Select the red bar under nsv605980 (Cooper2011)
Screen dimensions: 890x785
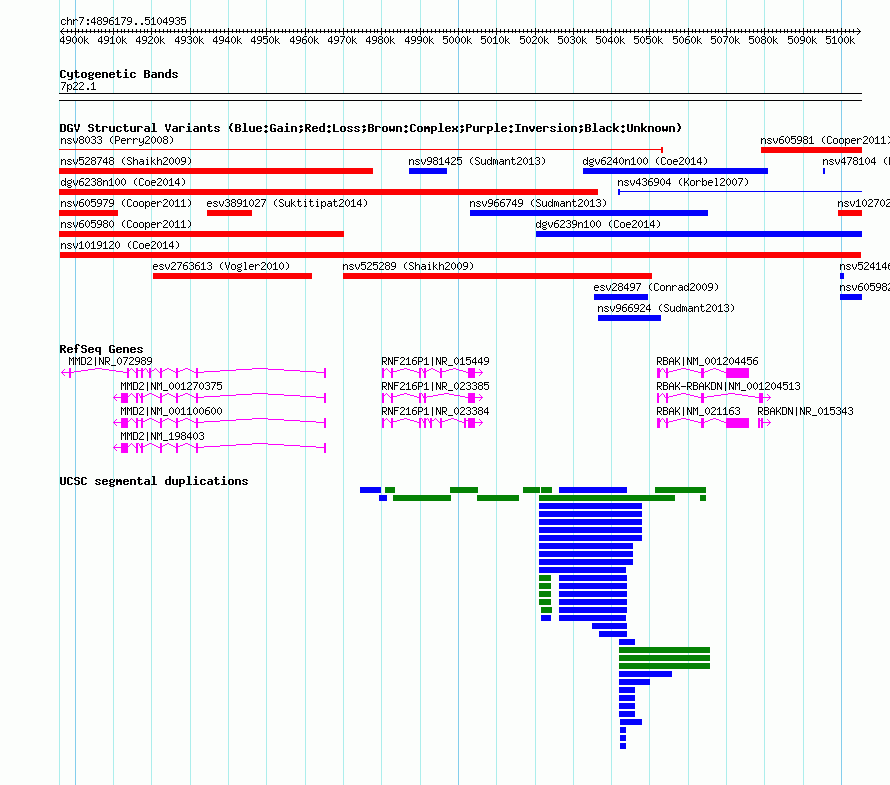201,234
